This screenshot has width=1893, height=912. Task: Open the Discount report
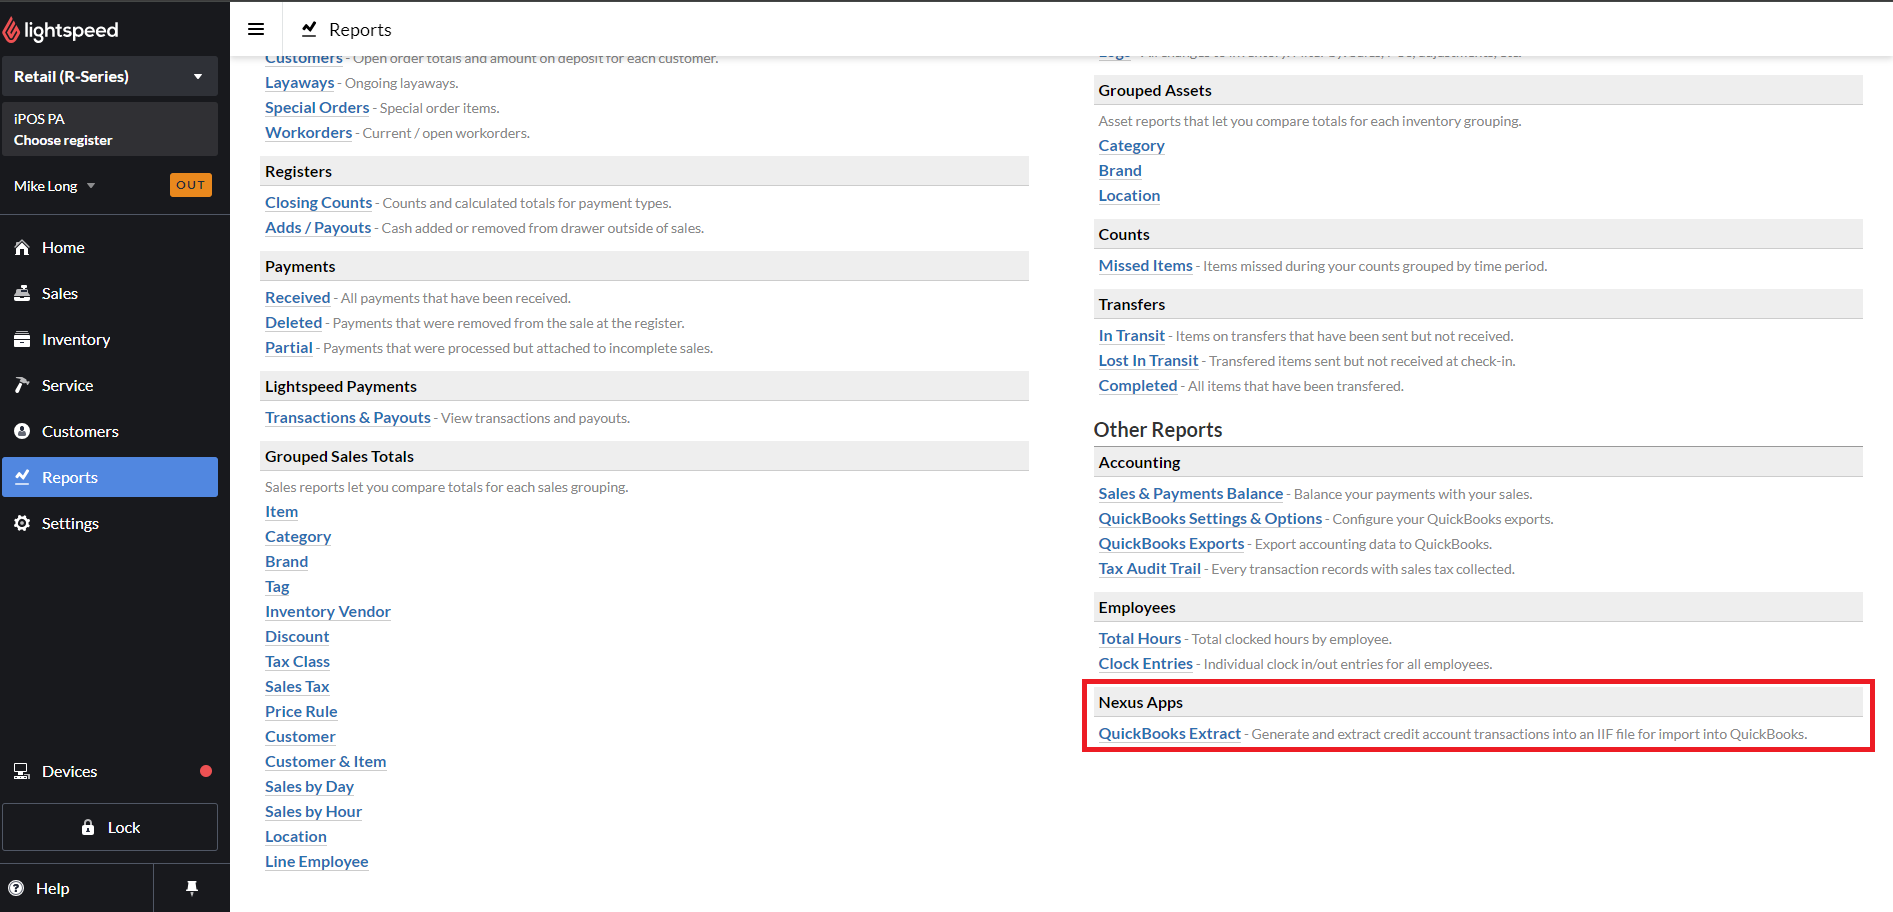click(297, 637)
